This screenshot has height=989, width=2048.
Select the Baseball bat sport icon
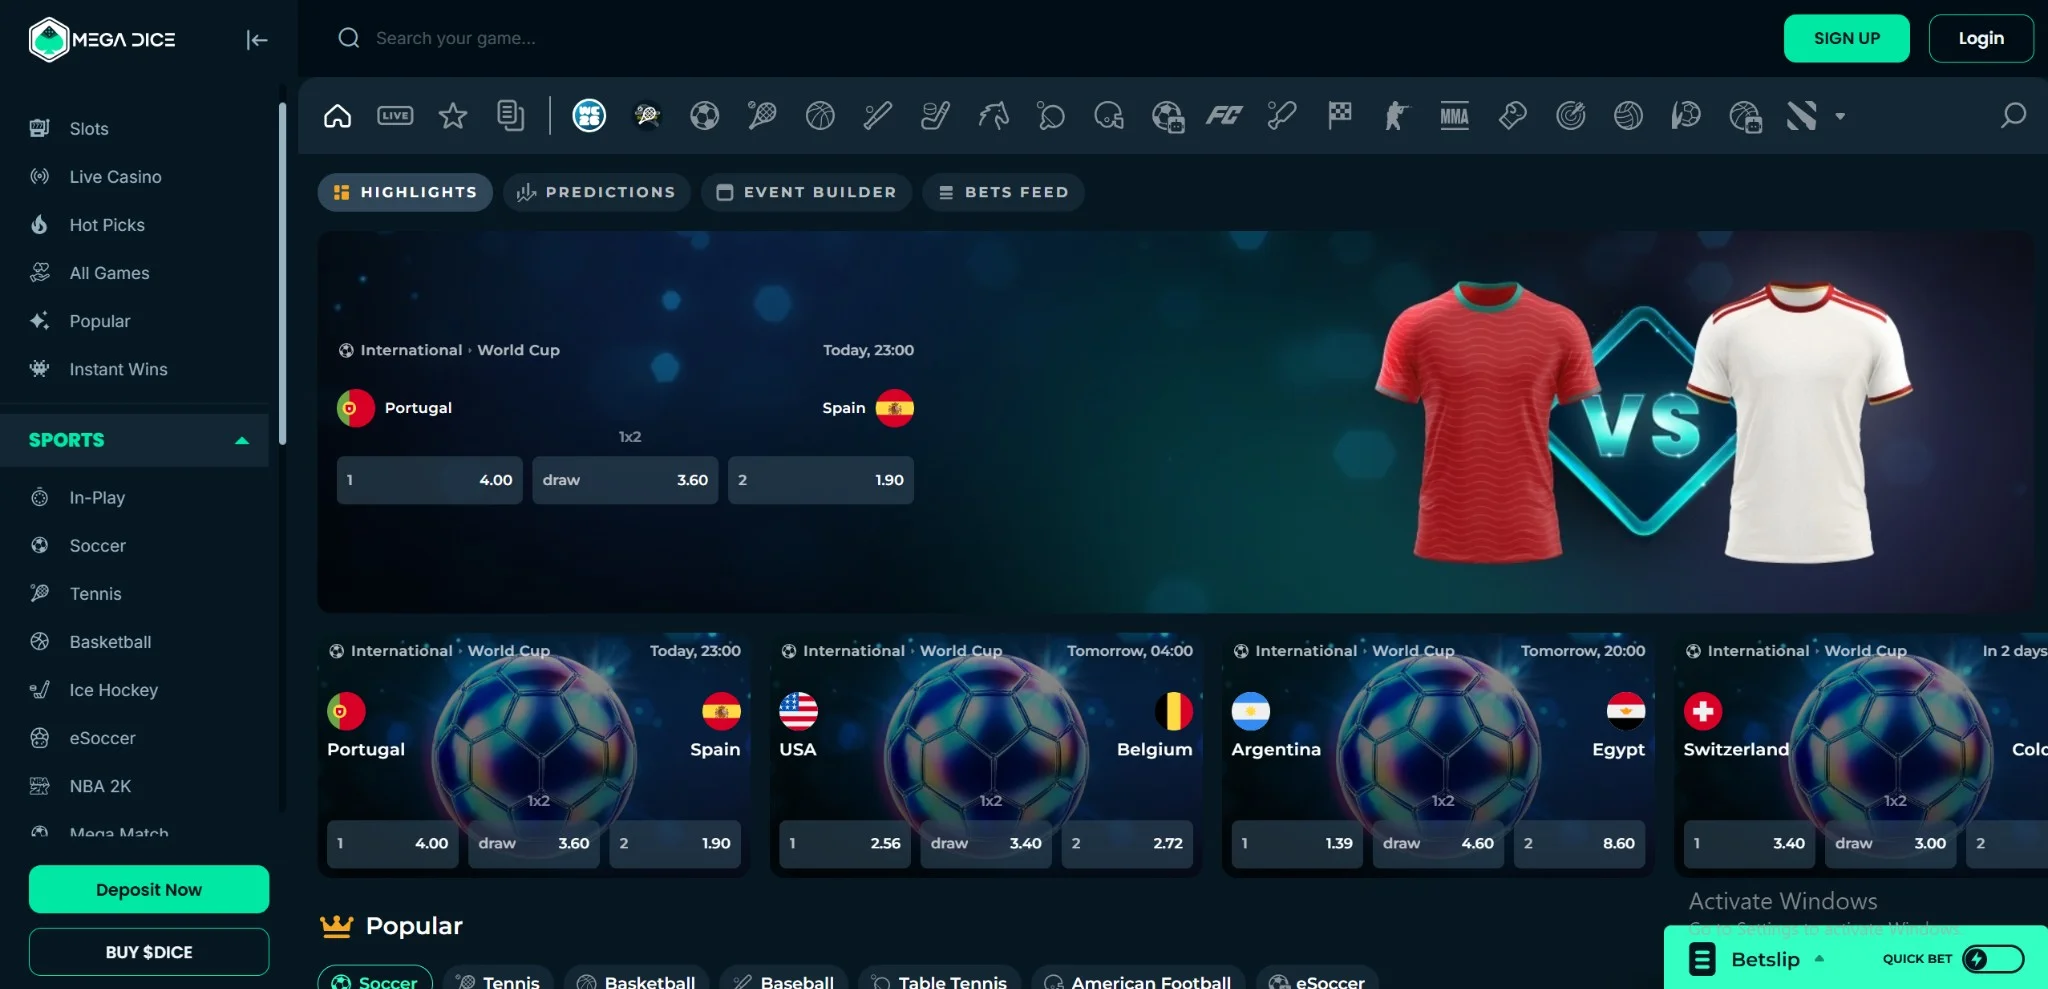click(878, 116)
